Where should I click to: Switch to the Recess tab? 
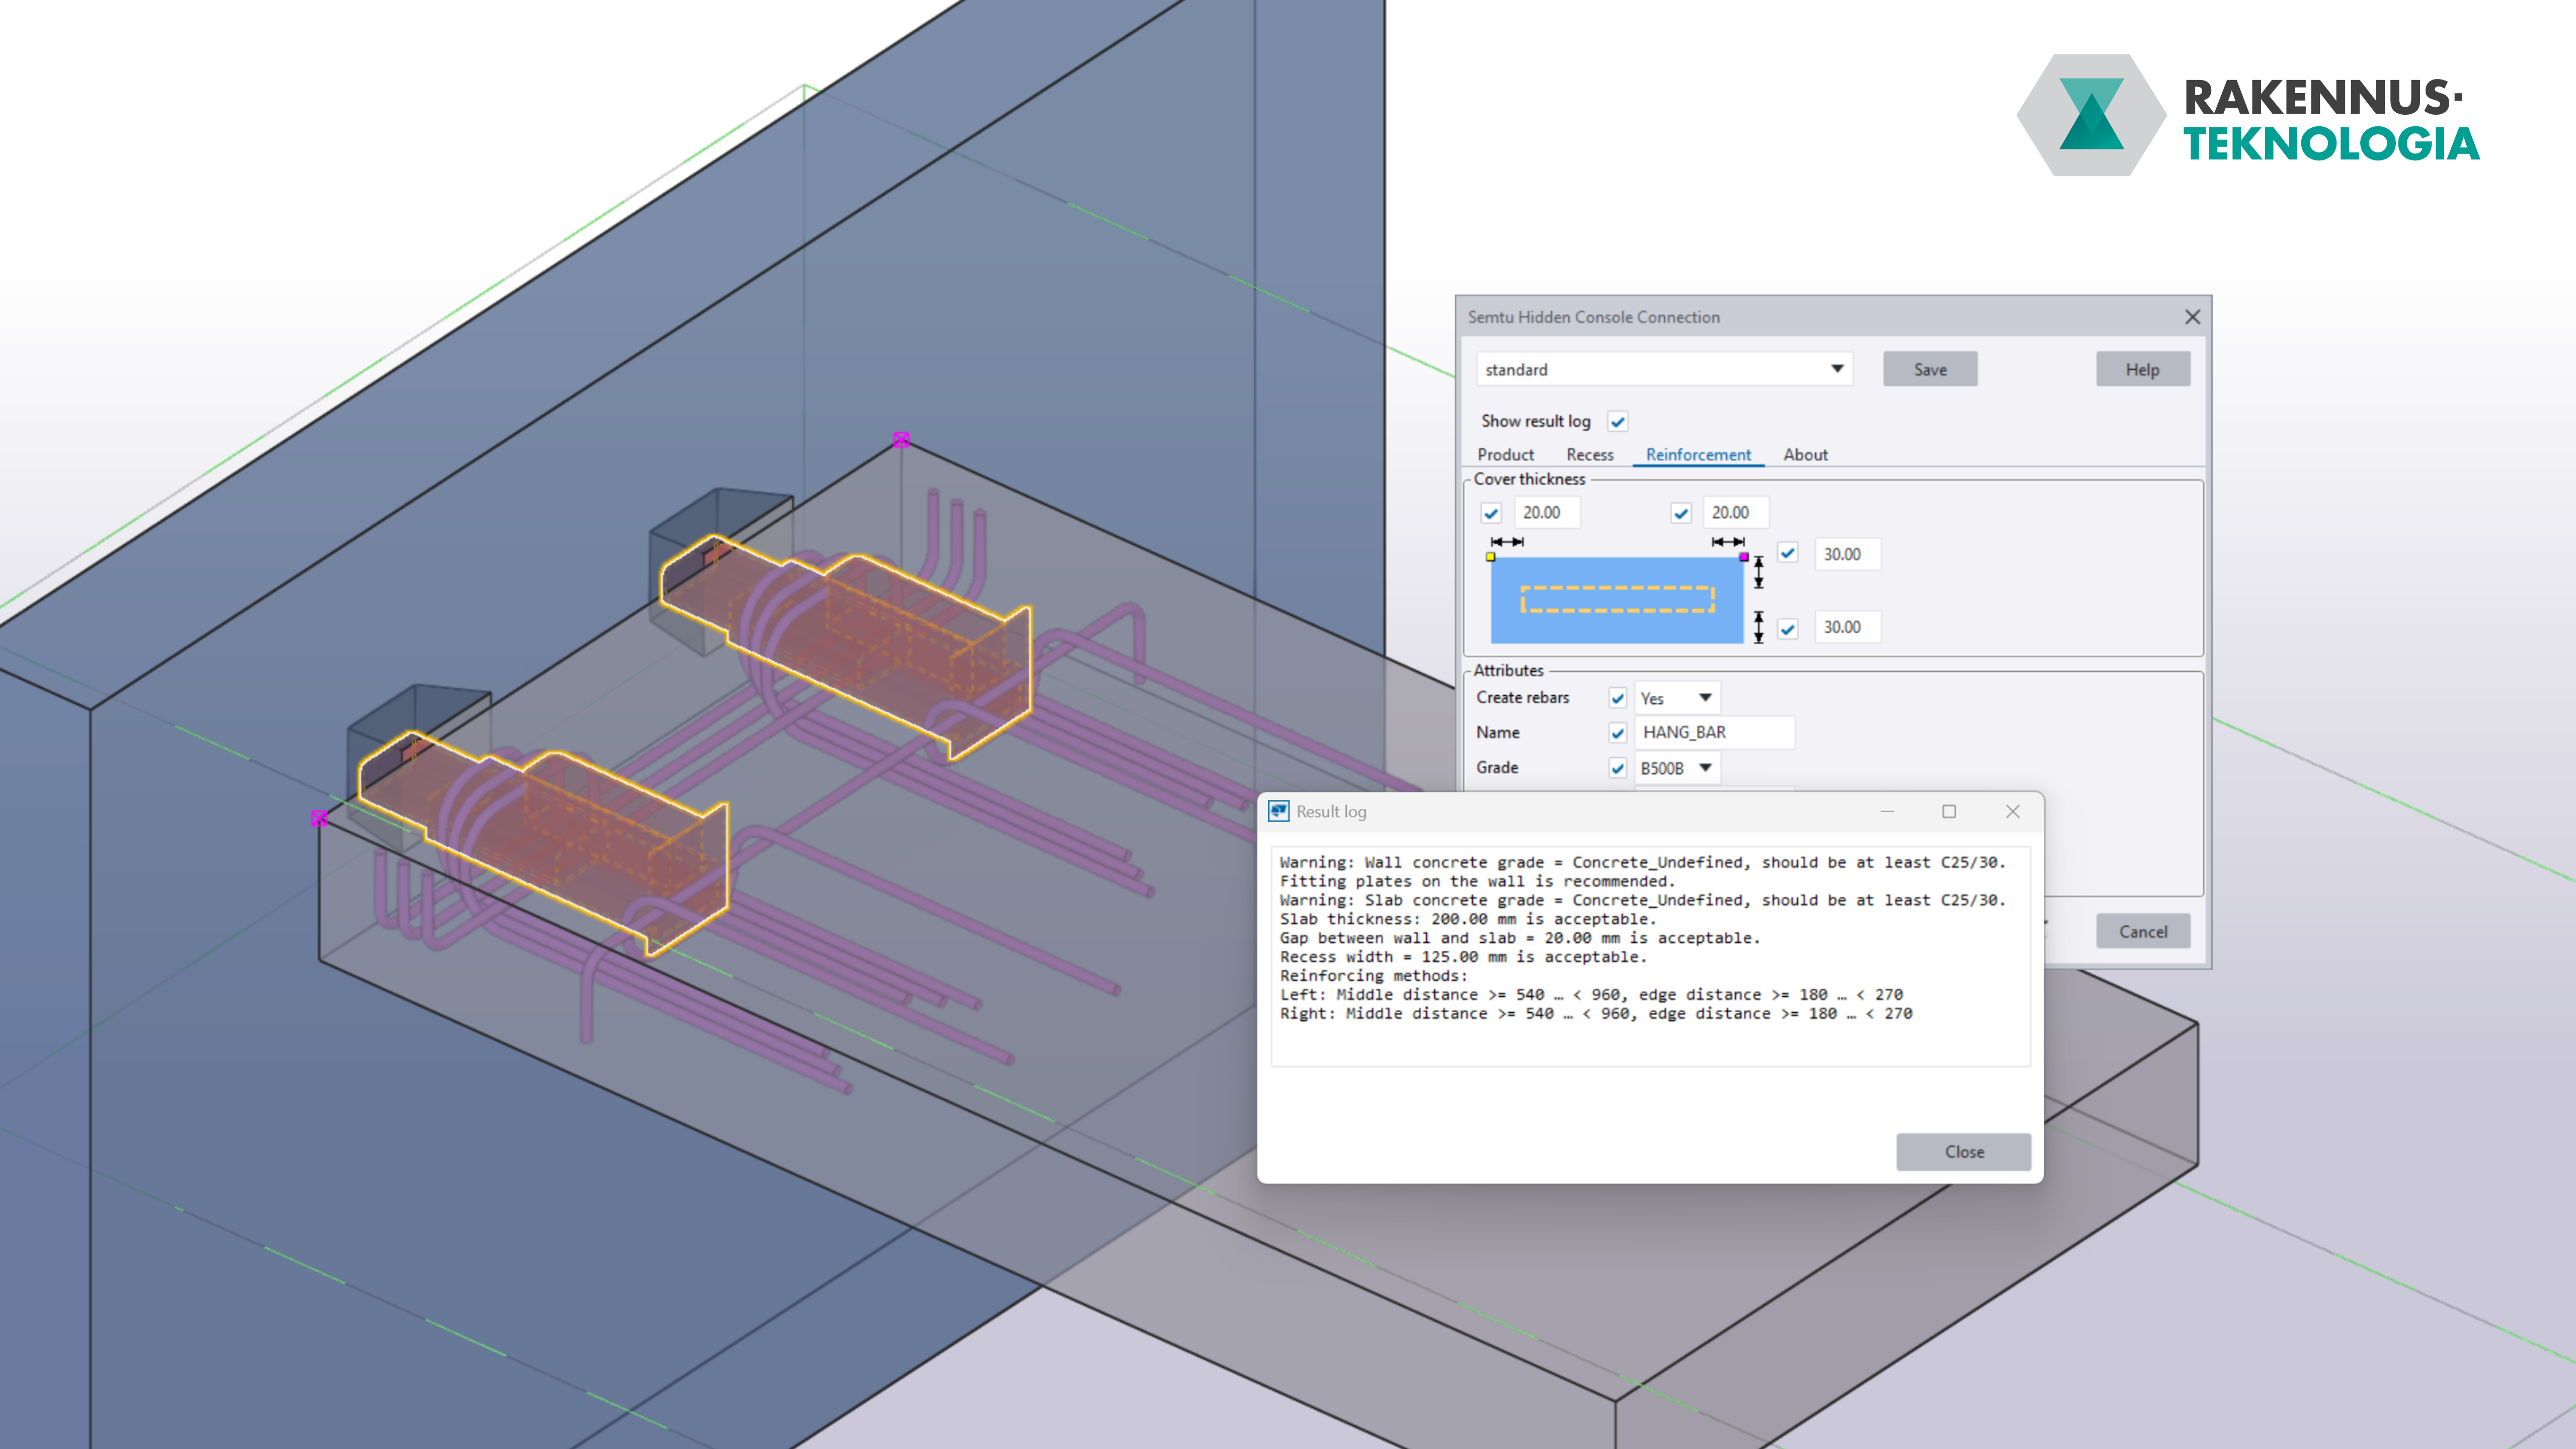click(1589, 455)
